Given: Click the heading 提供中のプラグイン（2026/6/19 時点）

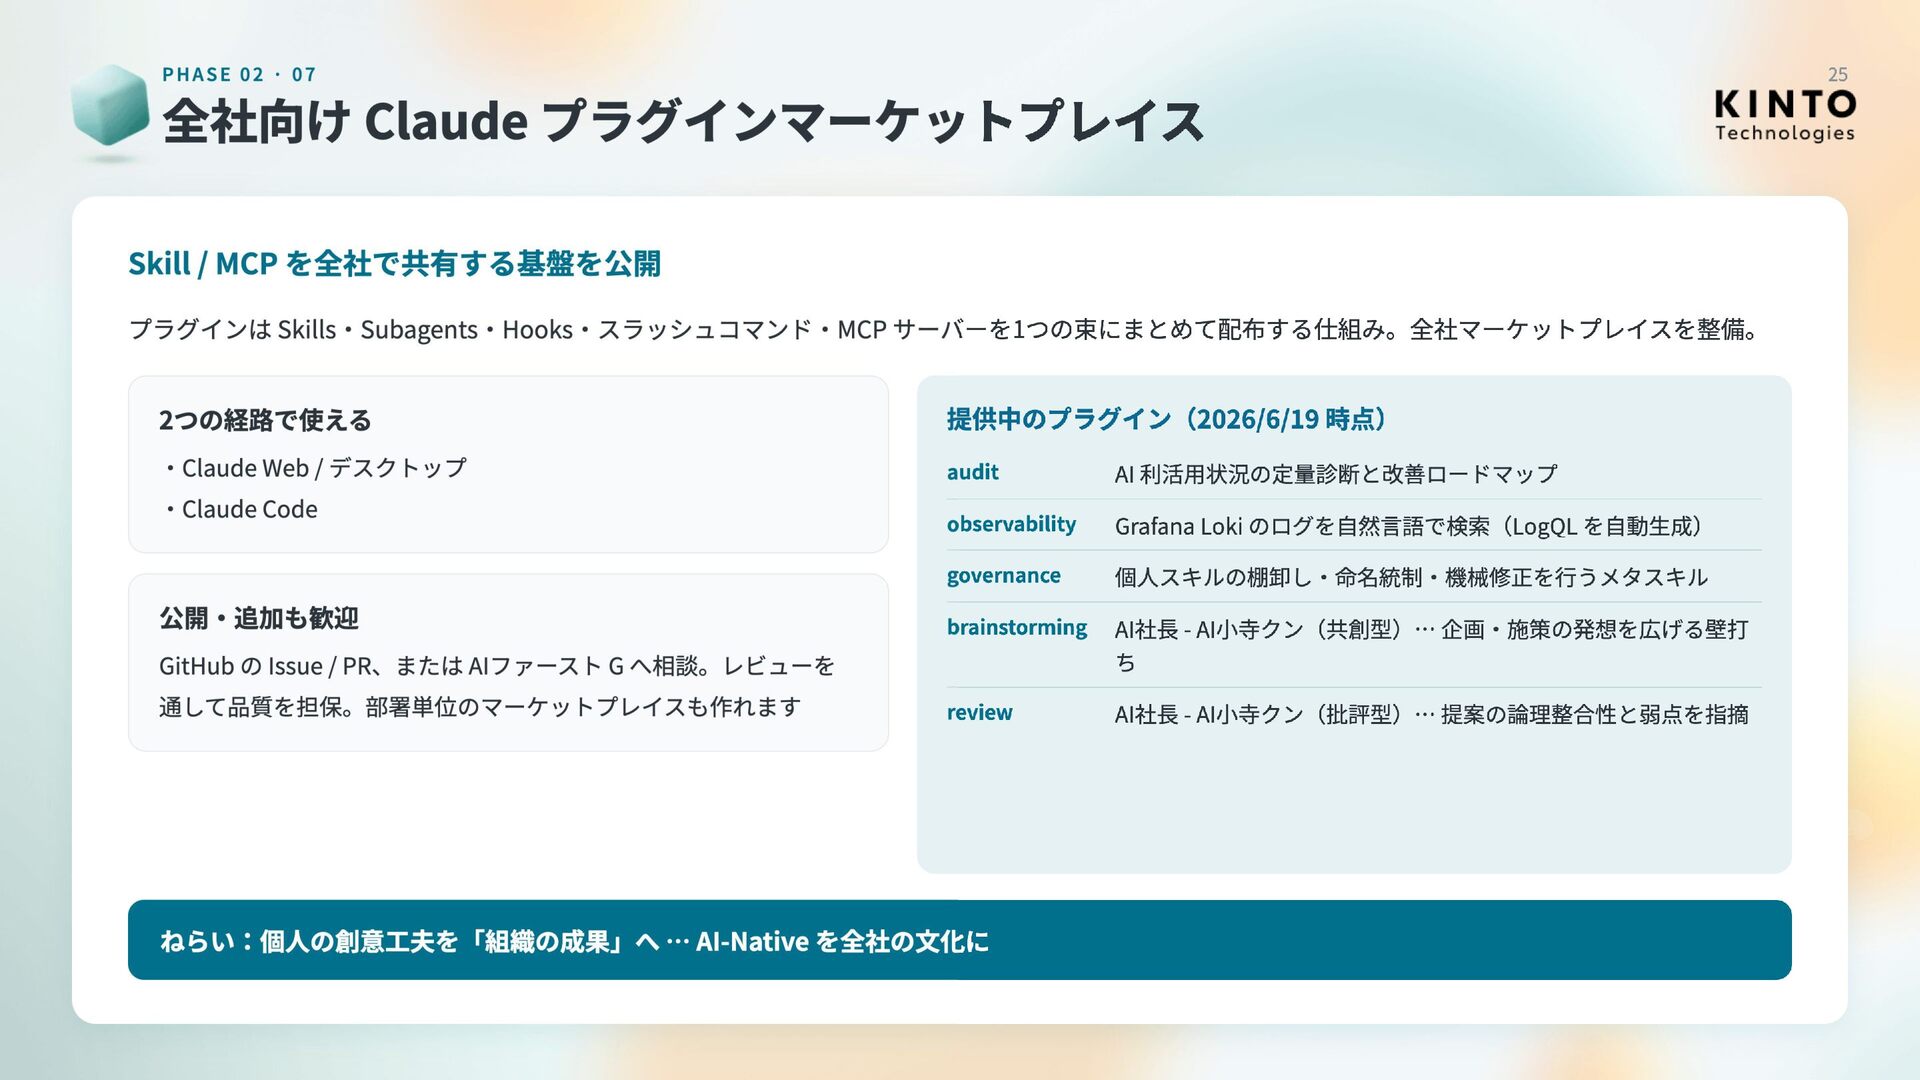Looking at the screenshot, I should pyautogui.click(x=1166, y=419).
